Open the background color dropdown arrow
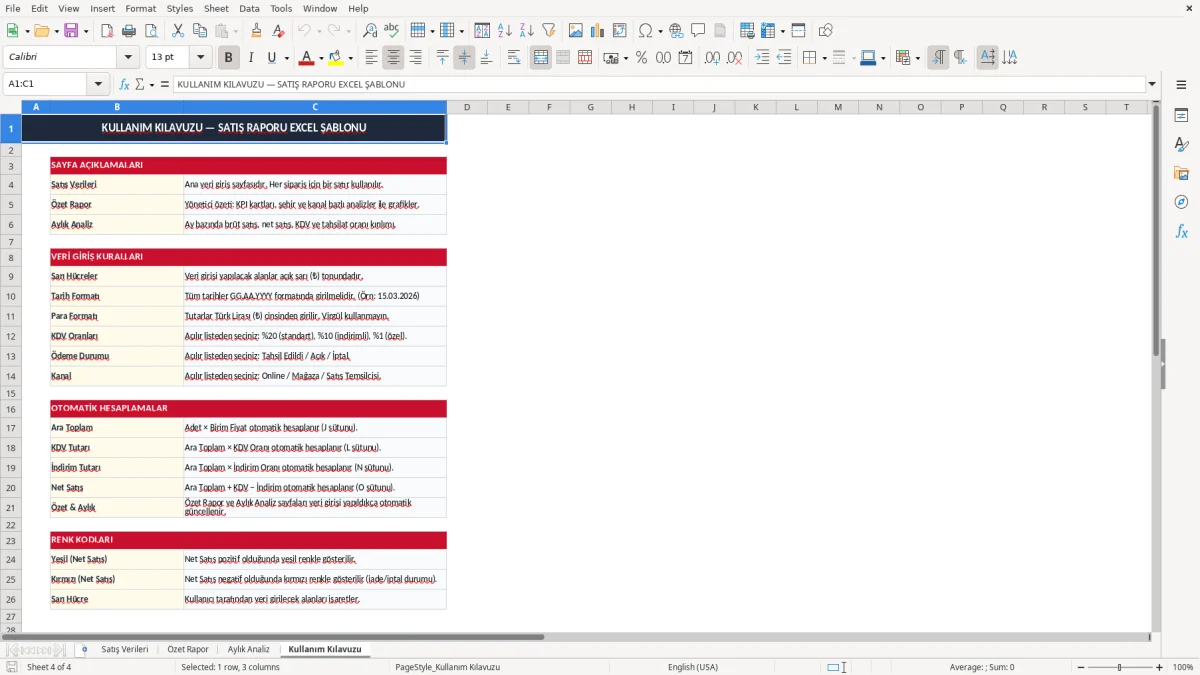The width and height of the screenshot is (1200, 675). [351, 58]
